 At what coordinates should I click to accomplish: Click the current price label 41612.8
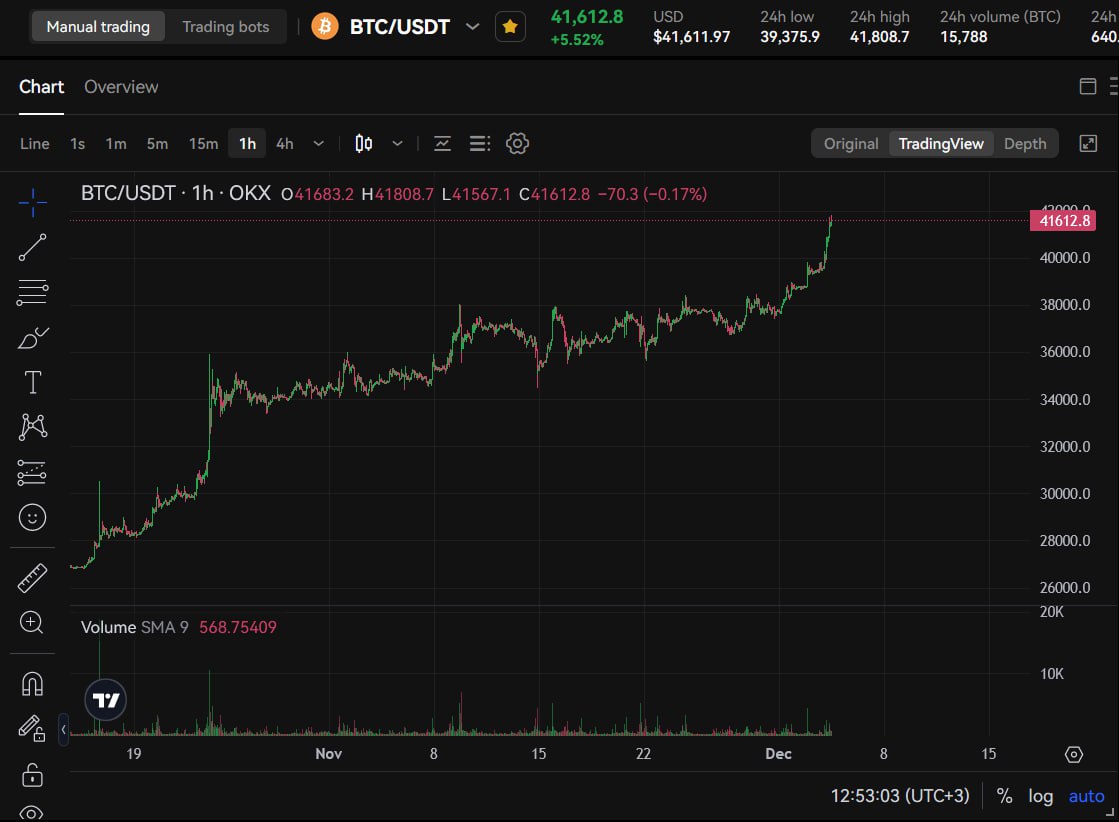pyautogui.click(x=1063, y=220)
